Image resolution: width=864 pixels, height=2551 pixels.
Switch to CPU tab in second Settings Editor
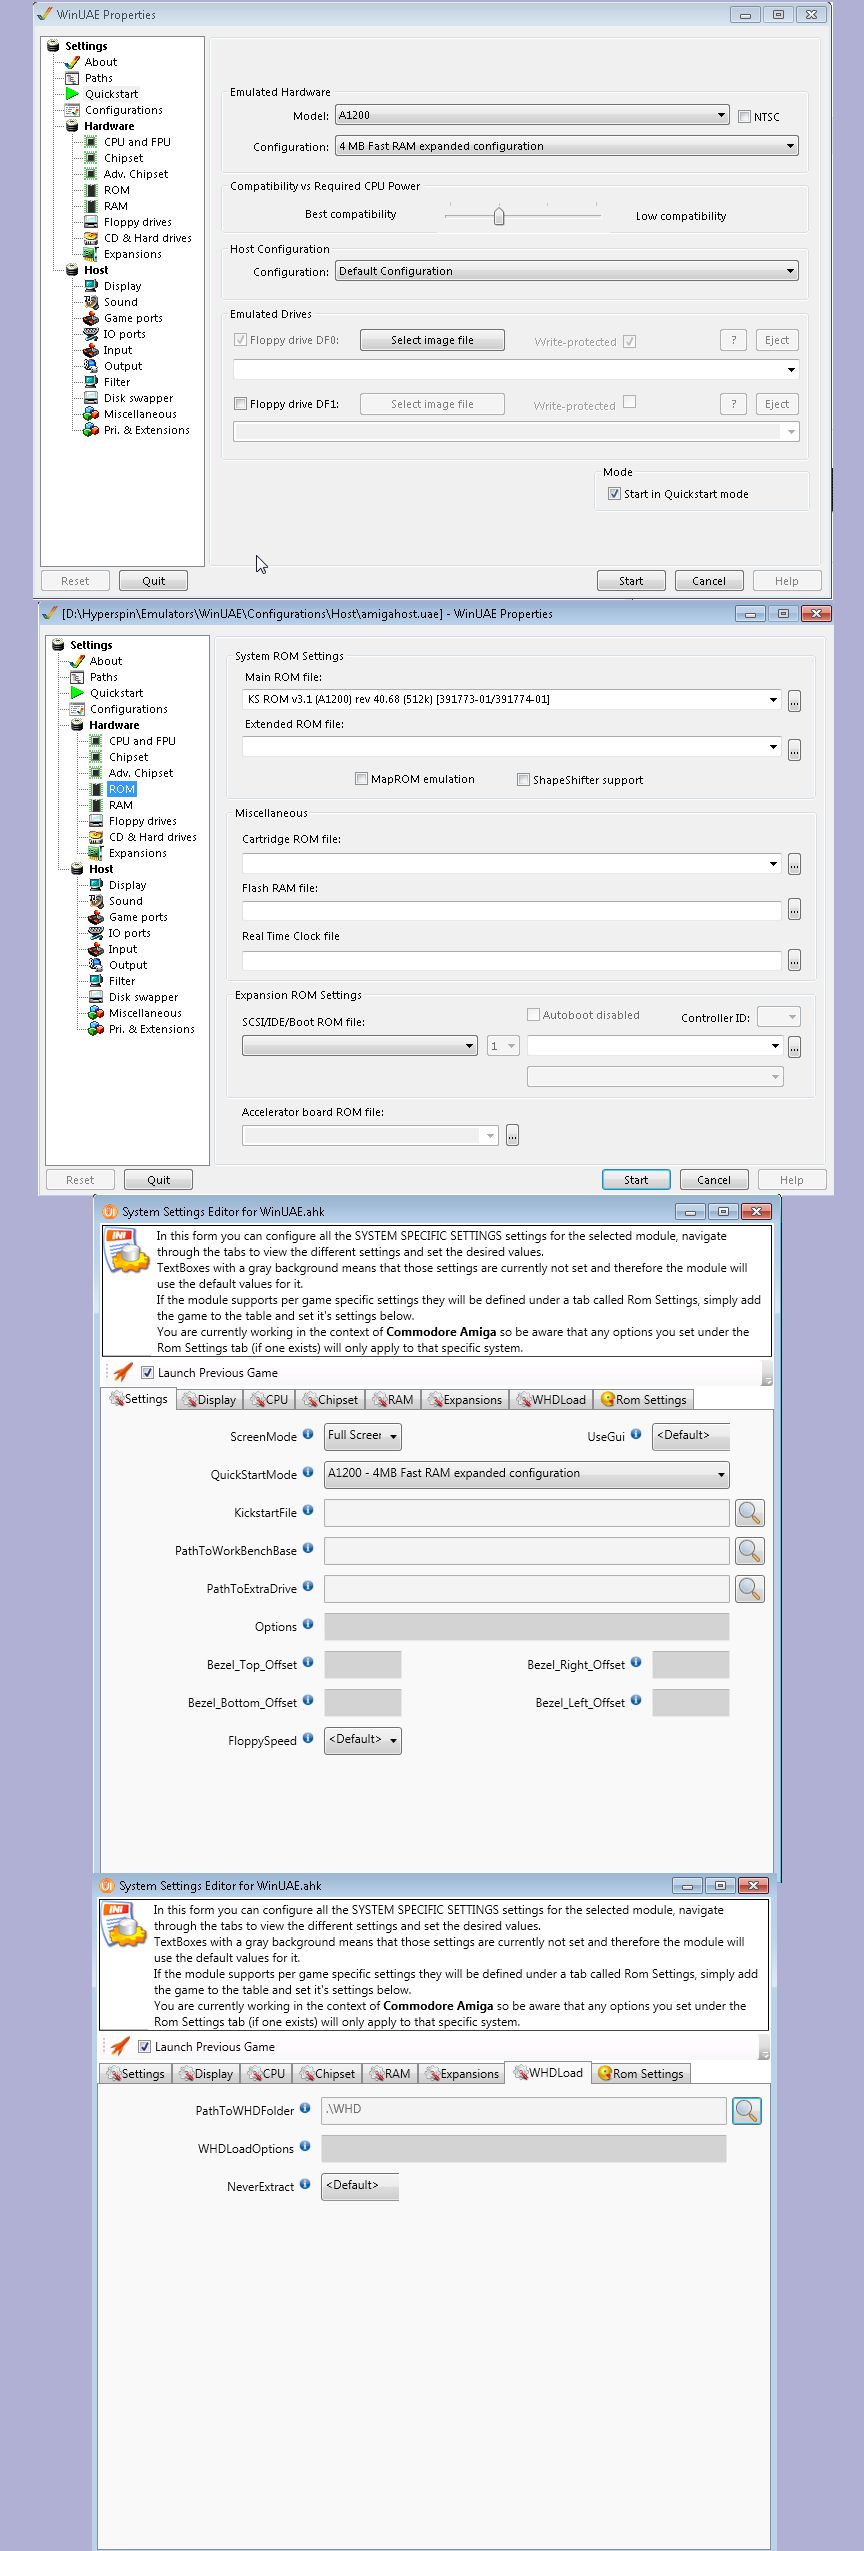(266, 2074)
